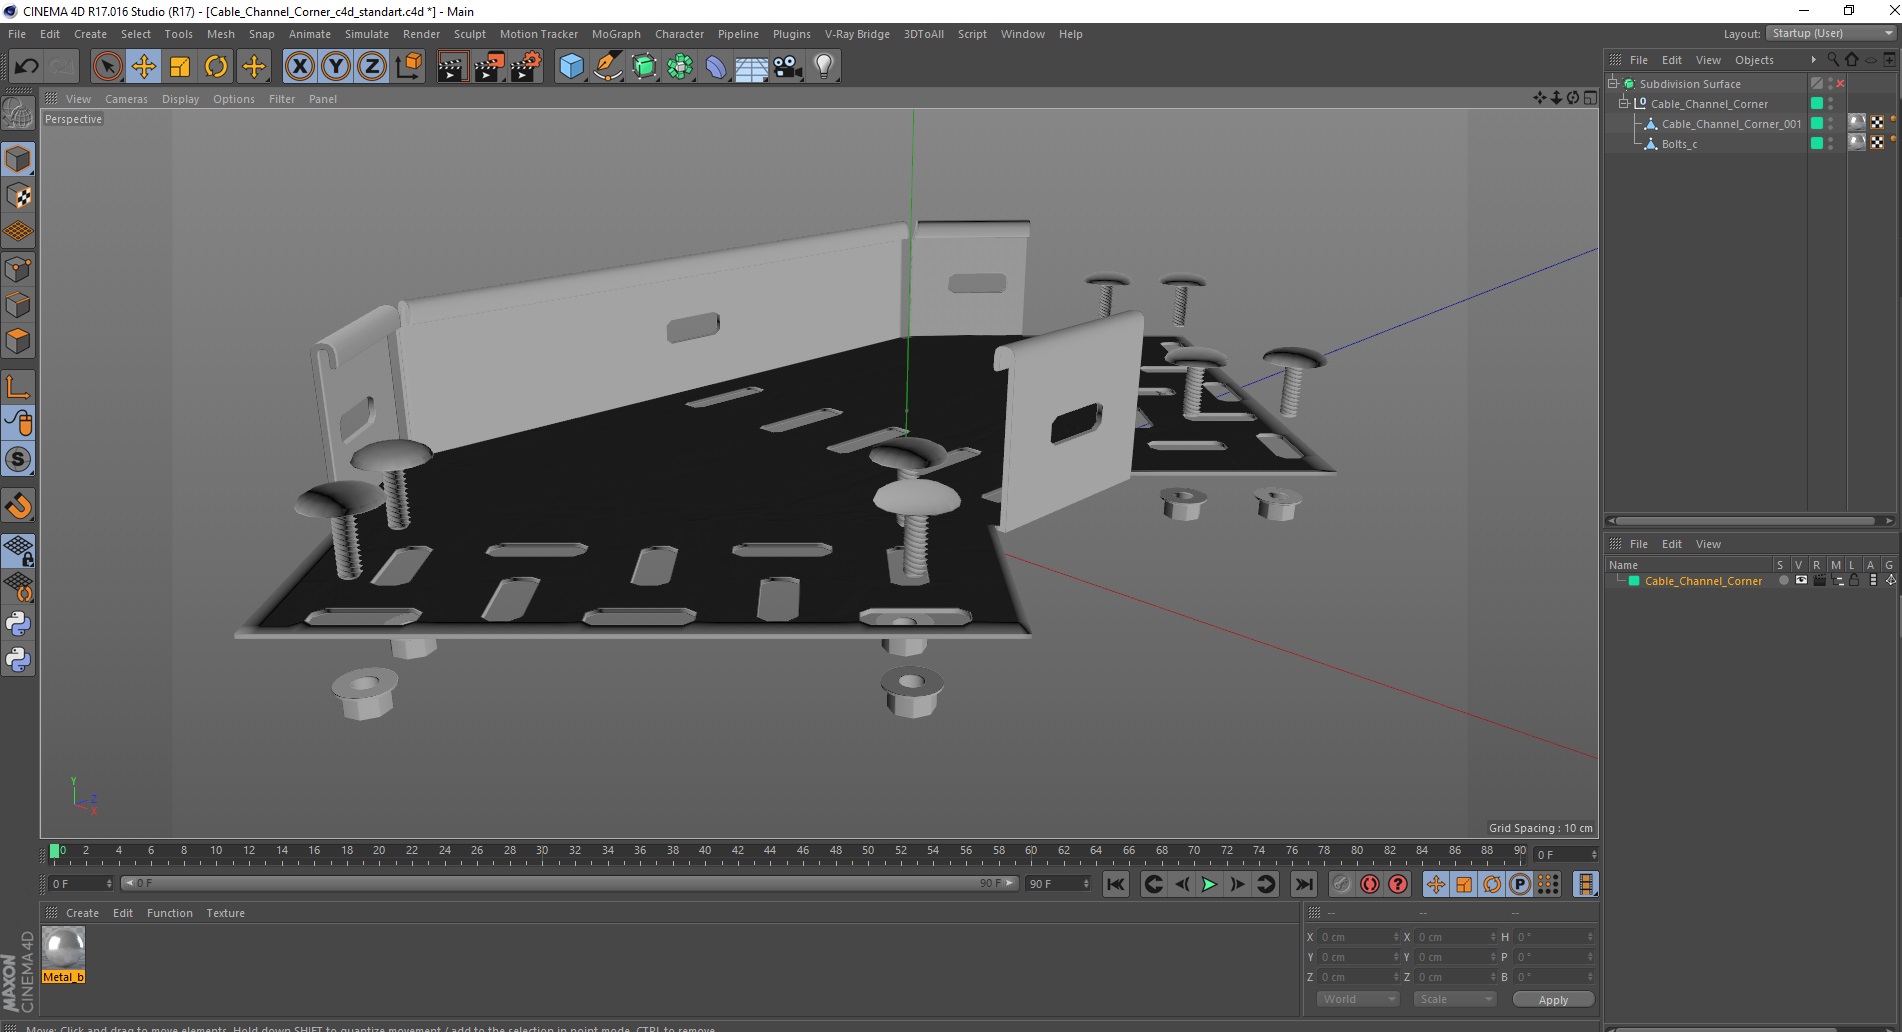Open the V-Ray Bridge menu
1902x1032 pixels.
pyautogui.click(x=857, y=34)
